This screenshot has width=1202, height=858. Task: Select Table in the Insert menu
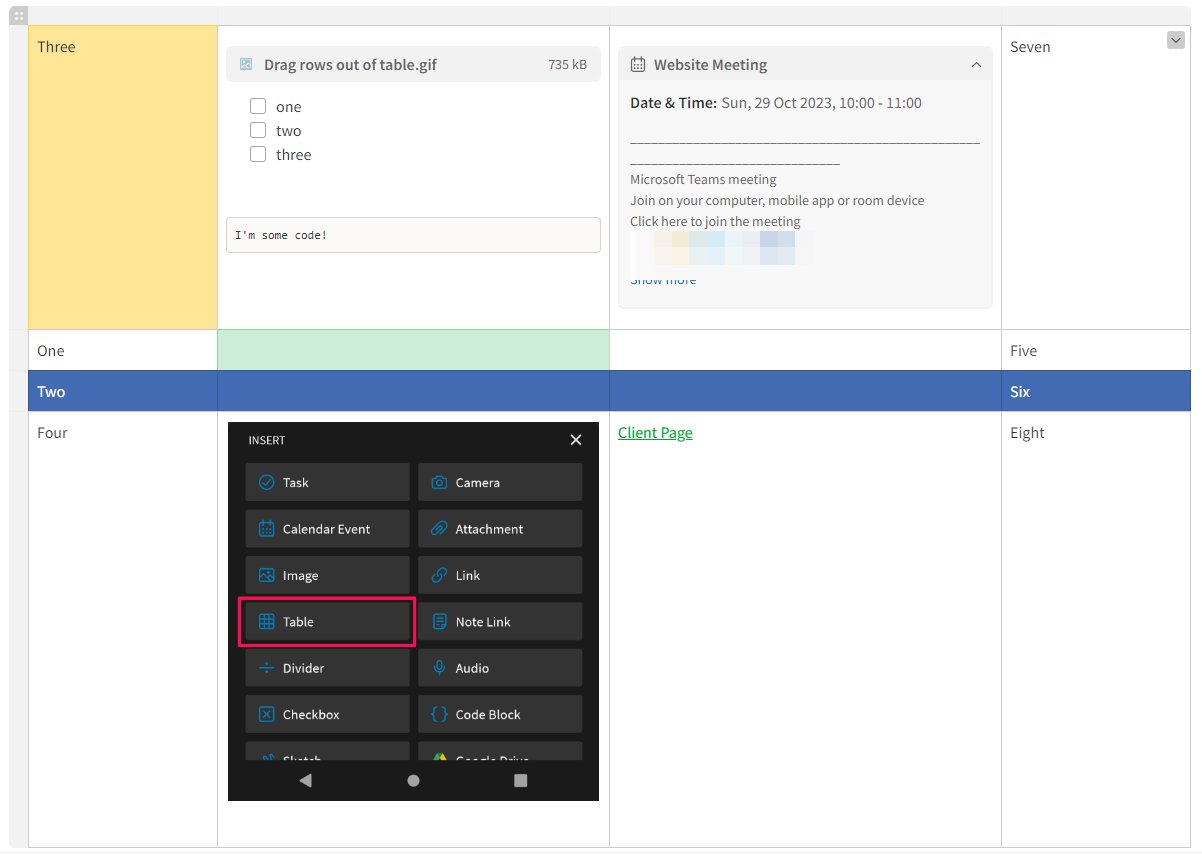[327, 621]
